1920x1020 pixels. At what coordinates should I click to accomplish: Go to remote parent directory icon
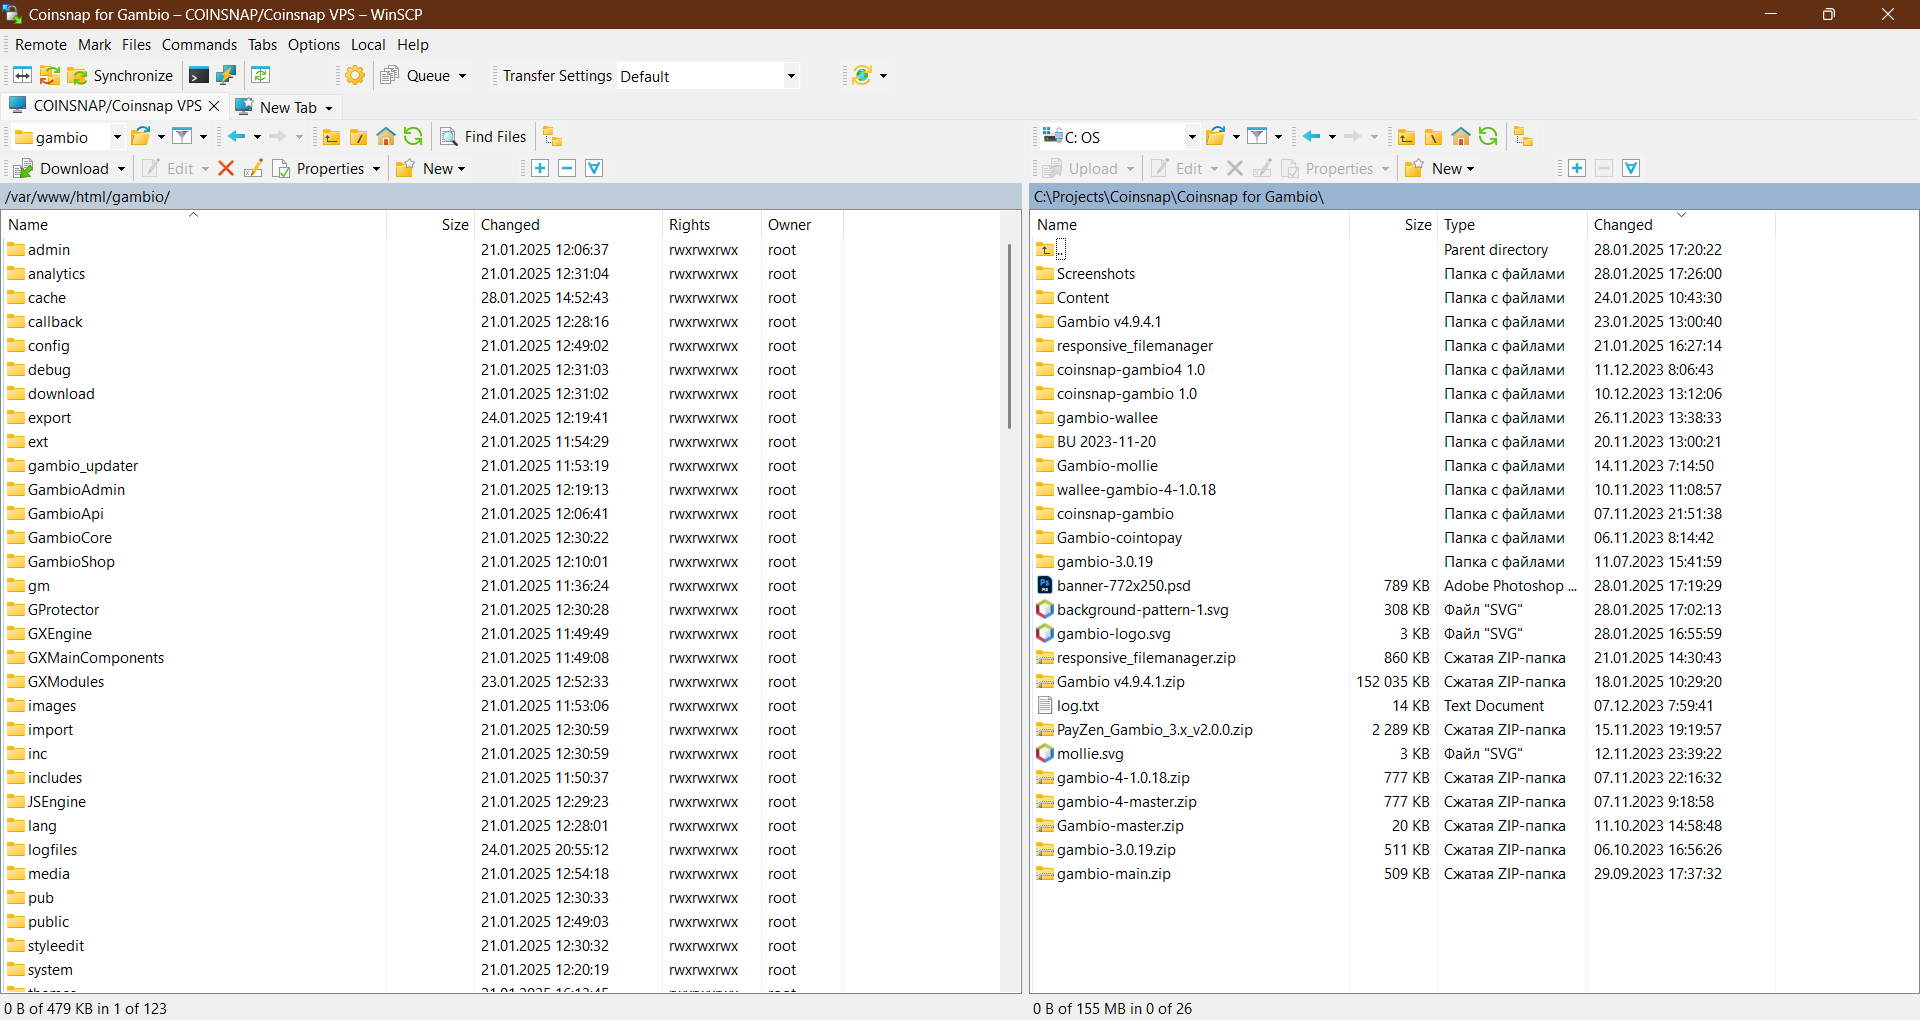tap(331, 137)
